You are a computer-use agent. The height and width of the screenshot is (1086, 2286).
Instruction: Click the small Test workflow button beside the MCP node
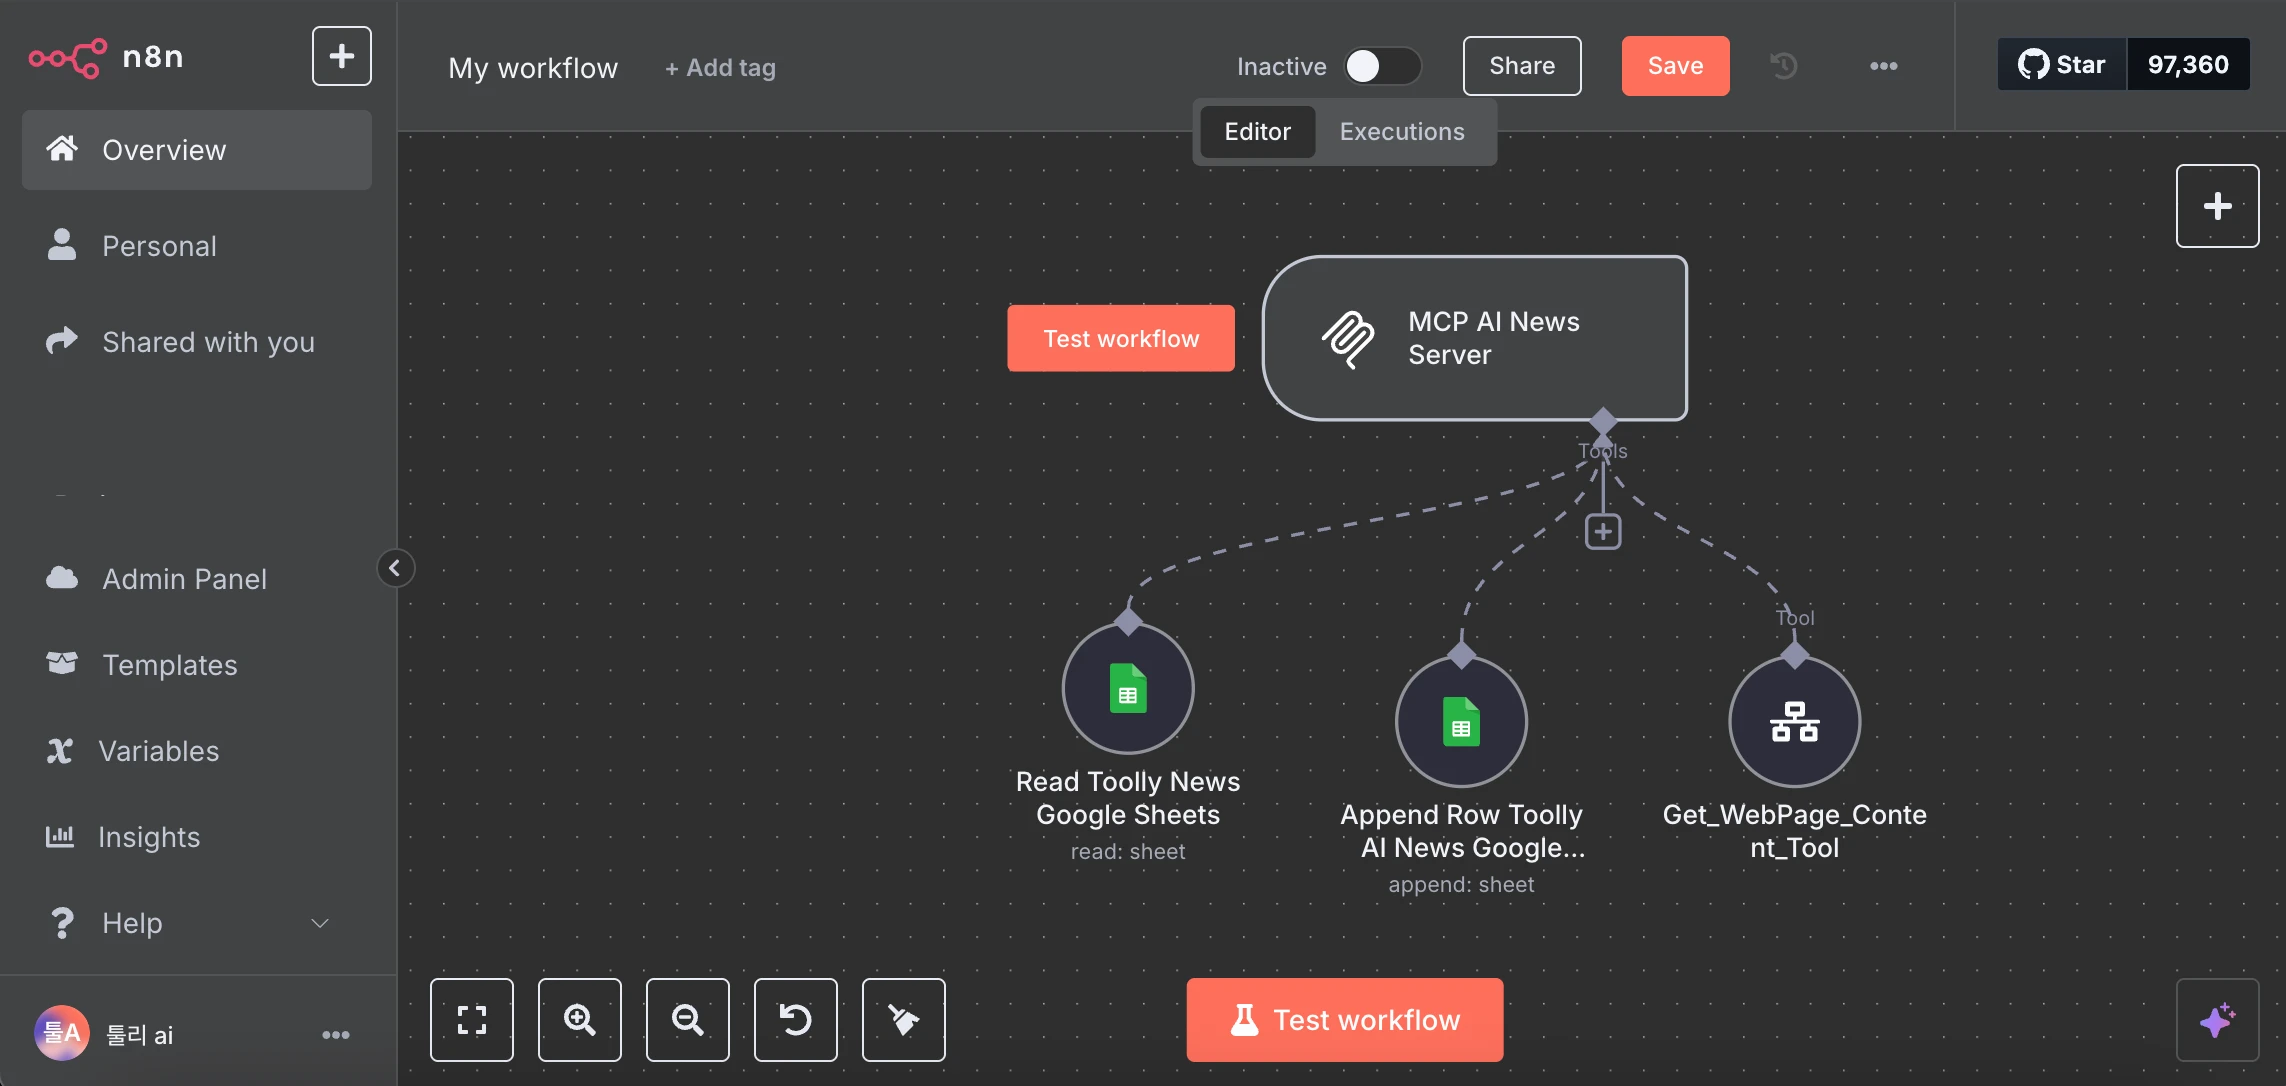tap(1121, 339)
